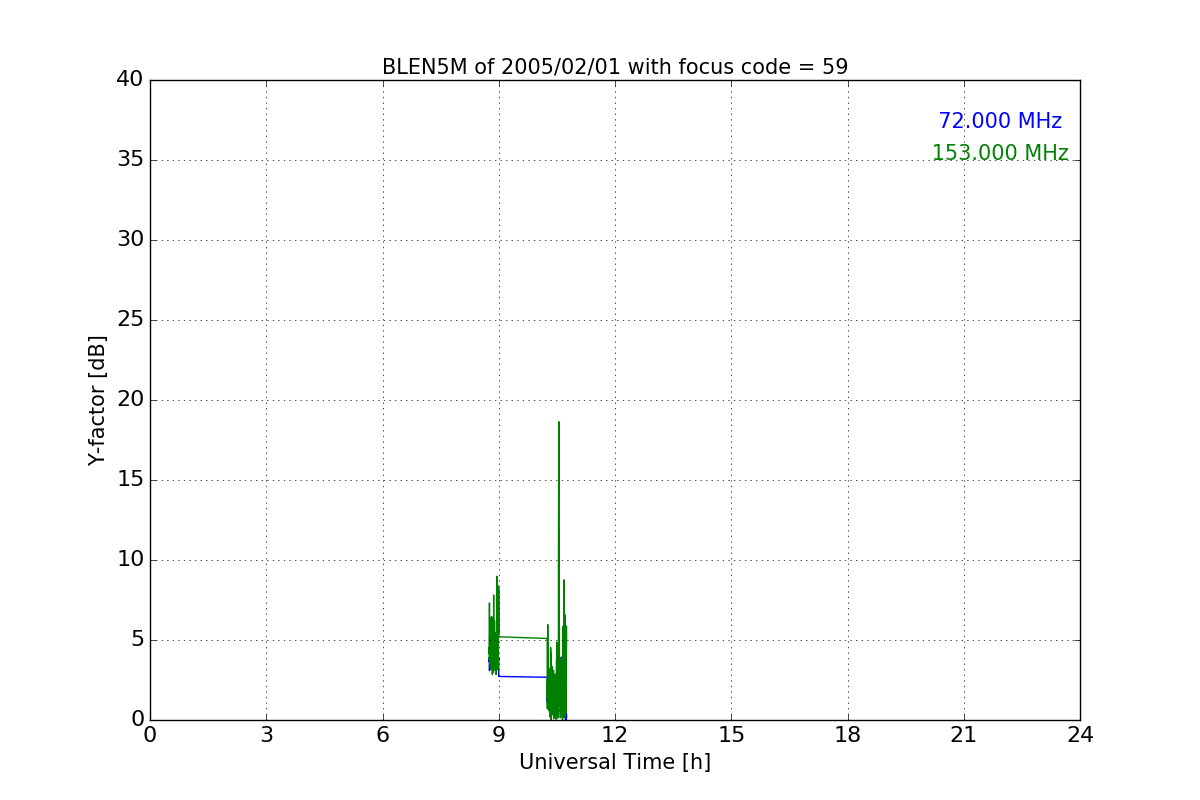This screenshot has height=800, width=1200.
Task: Click the x-axis tick label '9'
Action: (499, 735)
